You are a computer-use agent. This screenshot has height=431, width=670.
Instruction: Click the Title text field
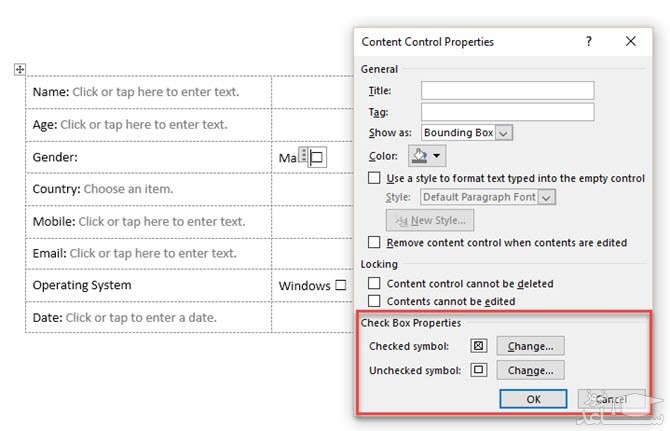507,91
